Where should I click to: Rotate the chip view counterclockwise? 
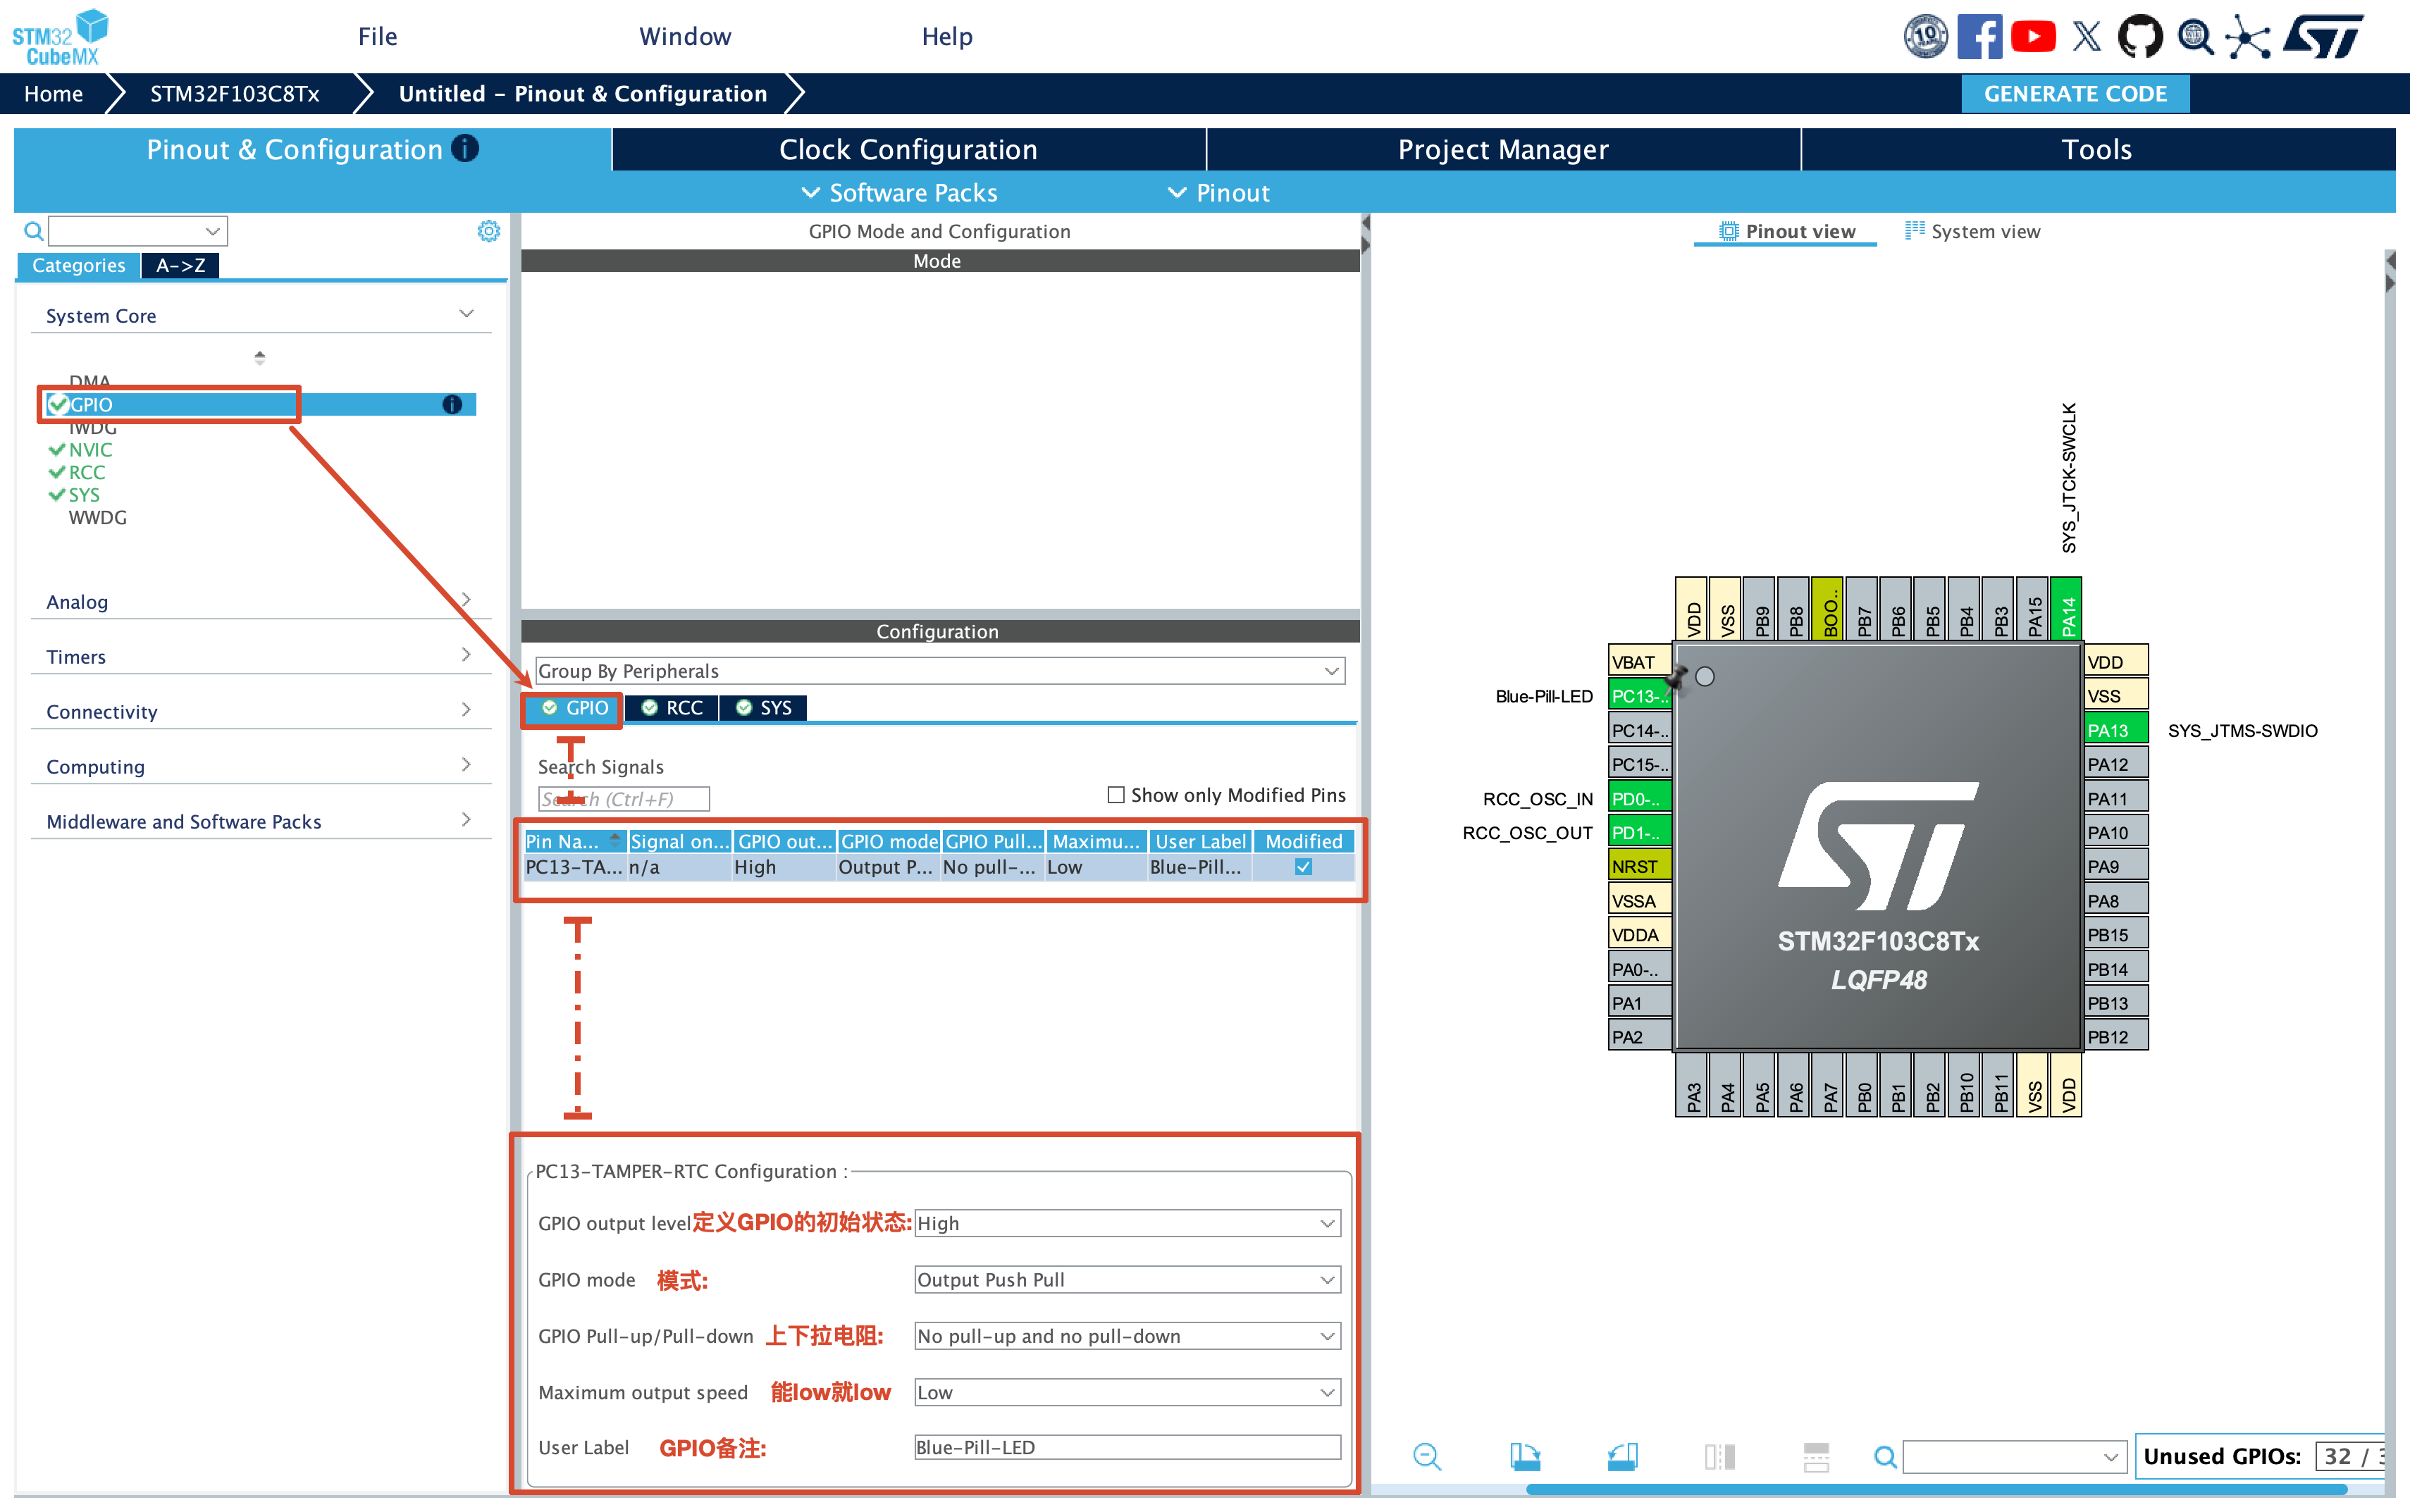coord(1622,1456)
